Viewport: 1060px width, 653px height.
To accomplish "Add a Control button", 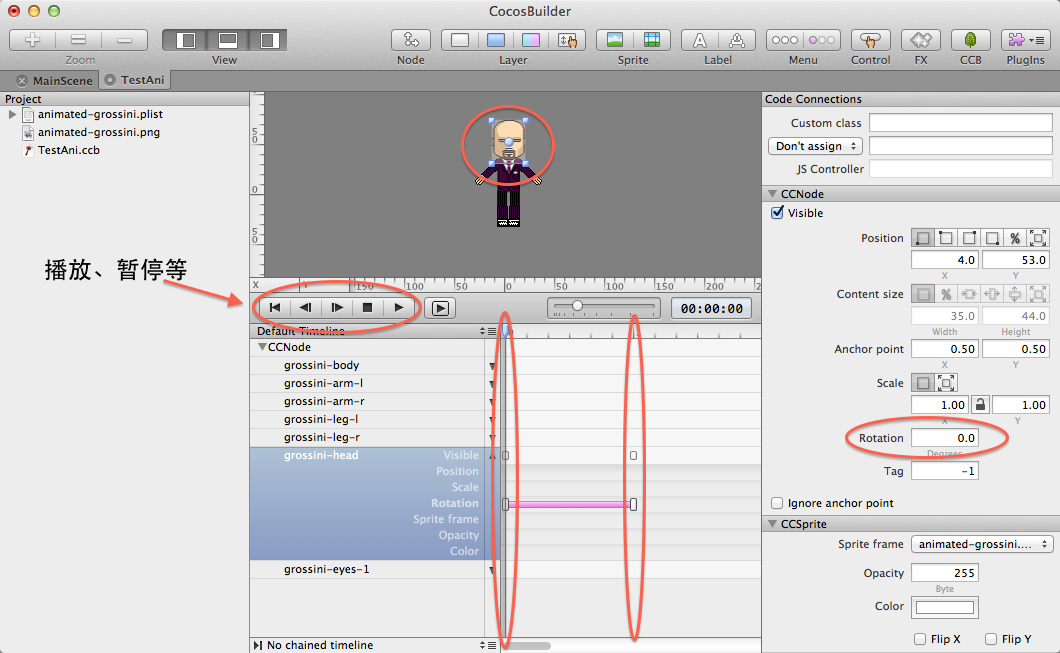I will pos(870,41).
